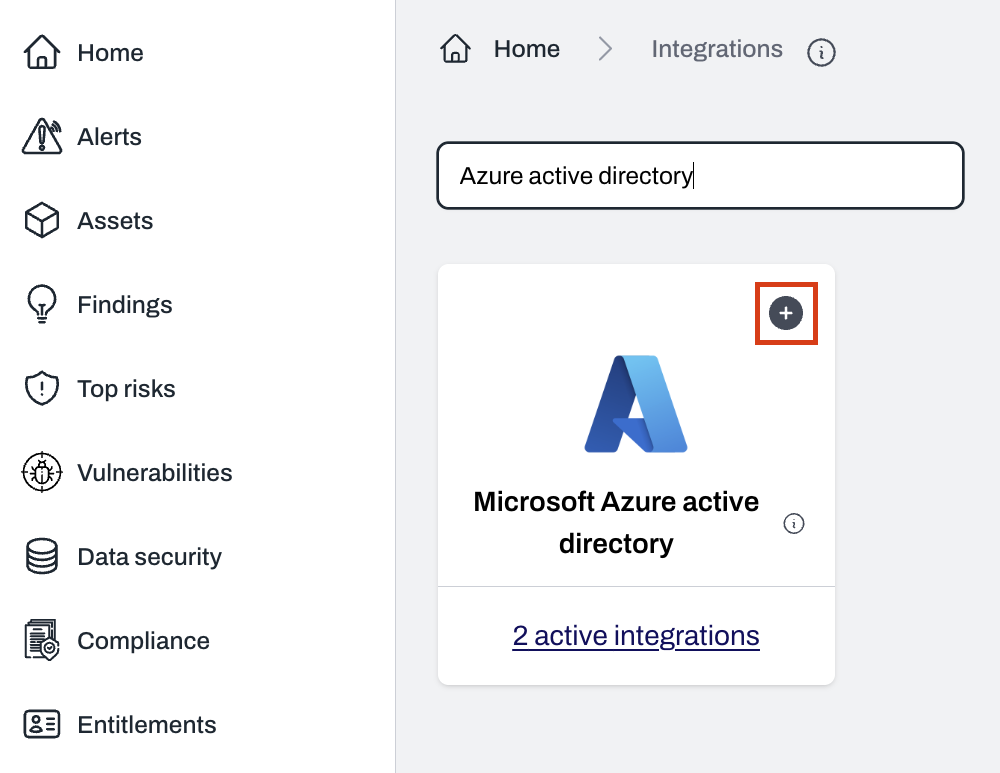Click into the integrations search field
This screenshot has height=773, width=1000.
click(x=700, y=176)
